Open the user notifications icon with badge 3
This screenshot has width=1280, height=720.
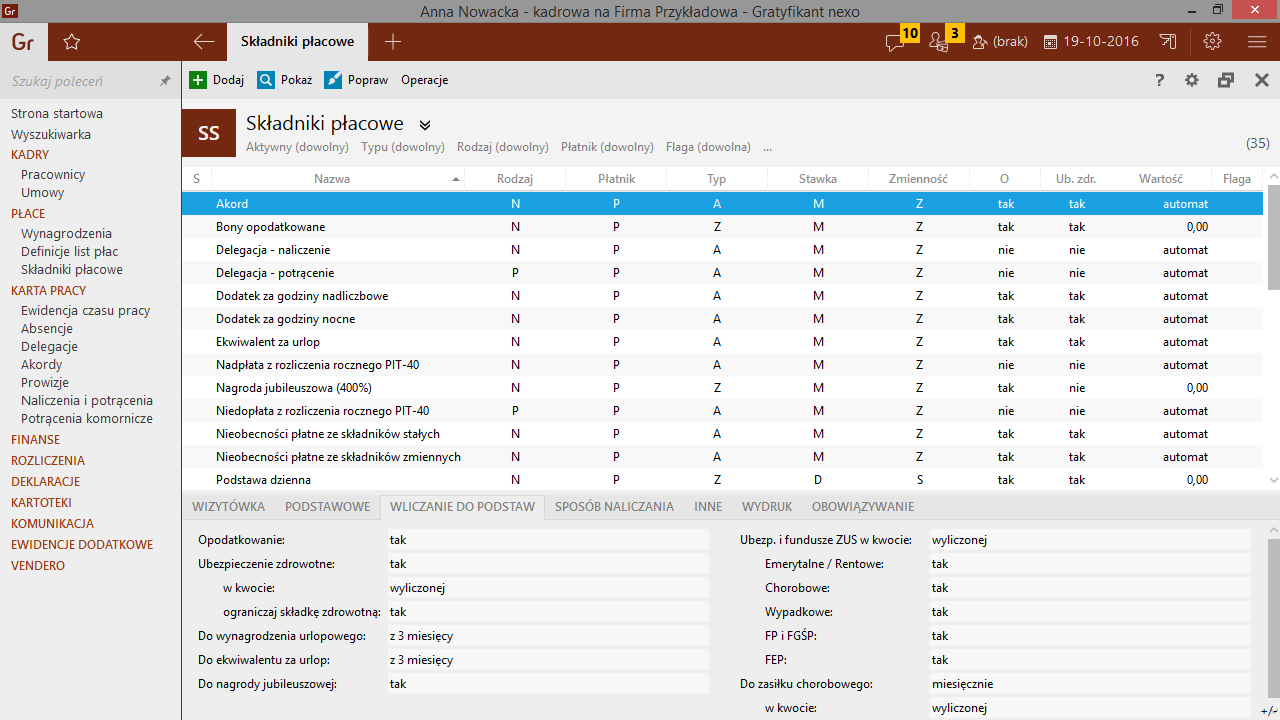coord(938,42)
